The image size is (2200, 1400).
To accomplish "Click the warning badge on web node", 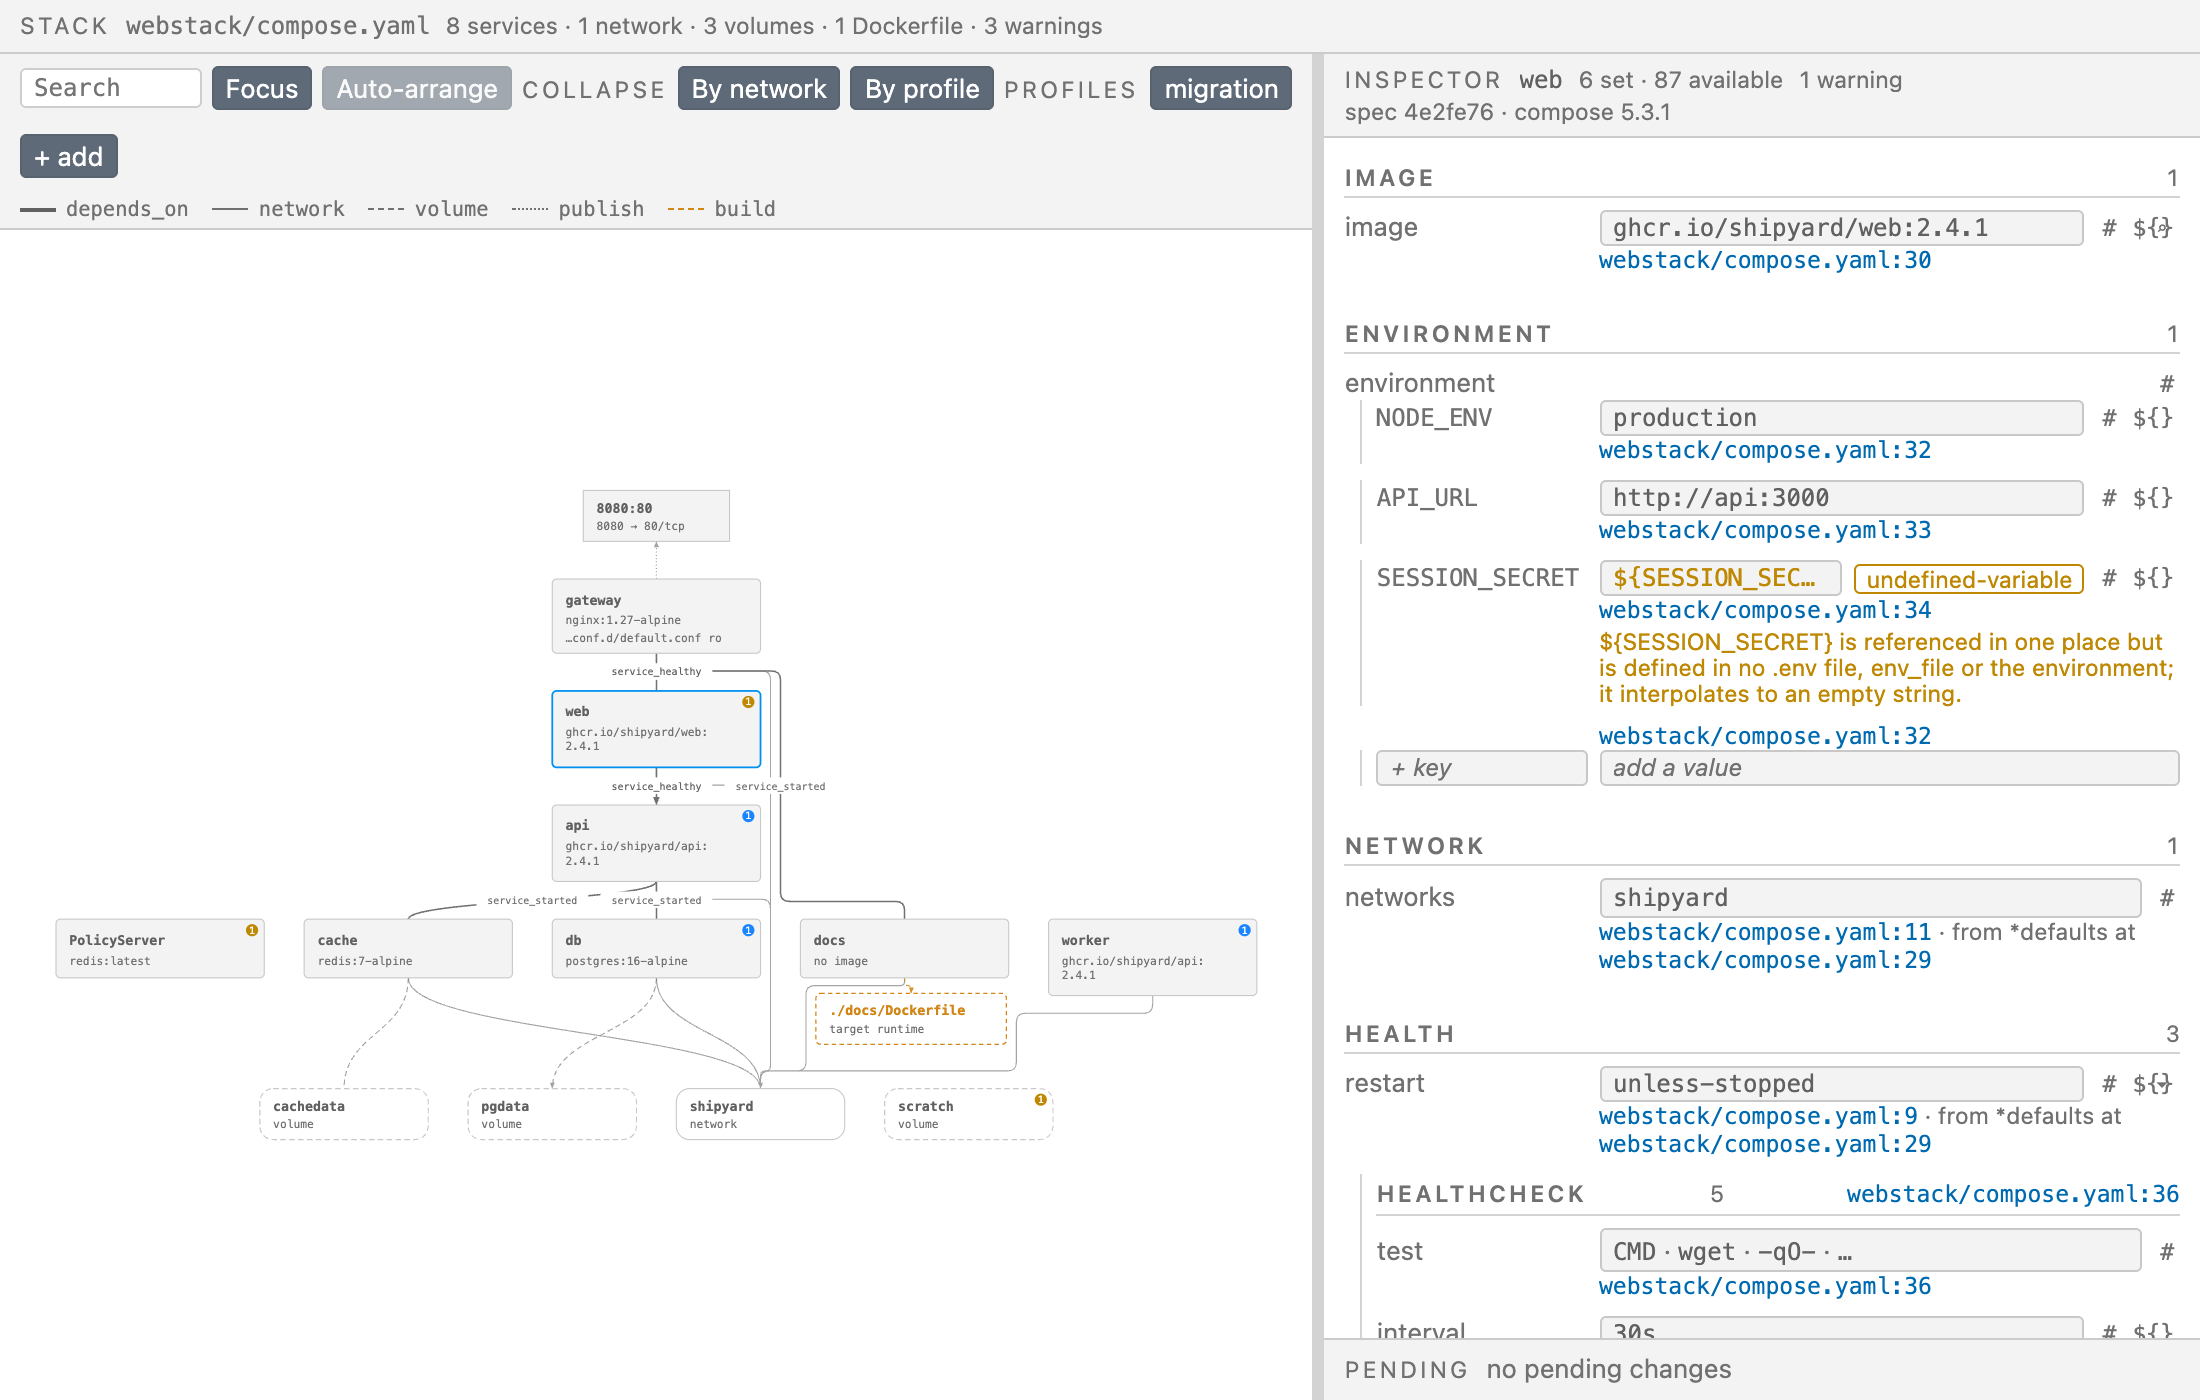I will (748, 702).
